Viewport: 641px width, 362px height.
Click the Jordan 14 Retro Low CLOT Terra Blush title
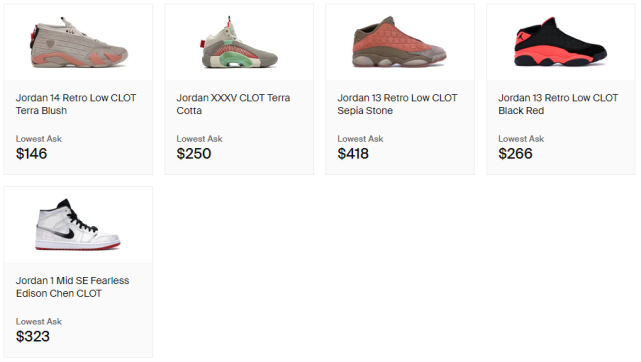pos(76,104)
